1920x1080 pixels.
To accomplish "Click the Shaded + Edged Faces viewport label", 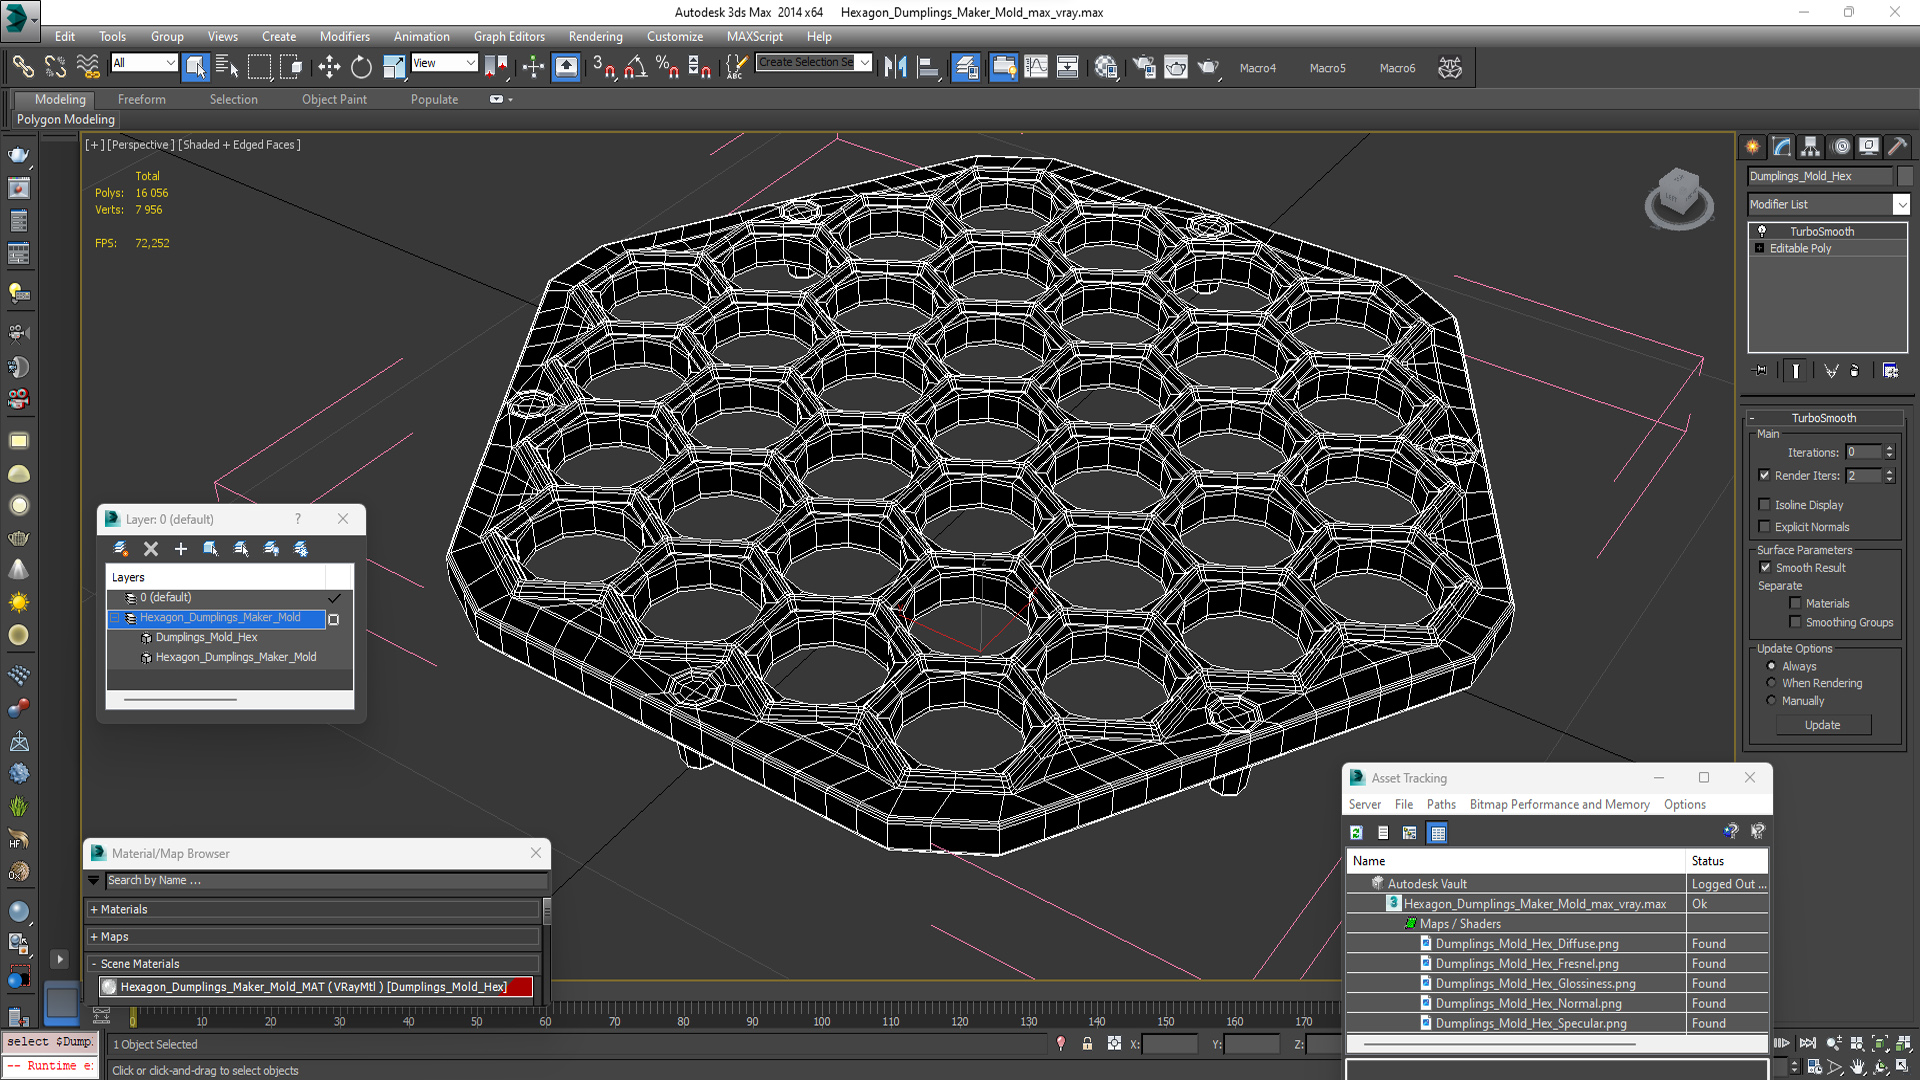I will point(239,145).
